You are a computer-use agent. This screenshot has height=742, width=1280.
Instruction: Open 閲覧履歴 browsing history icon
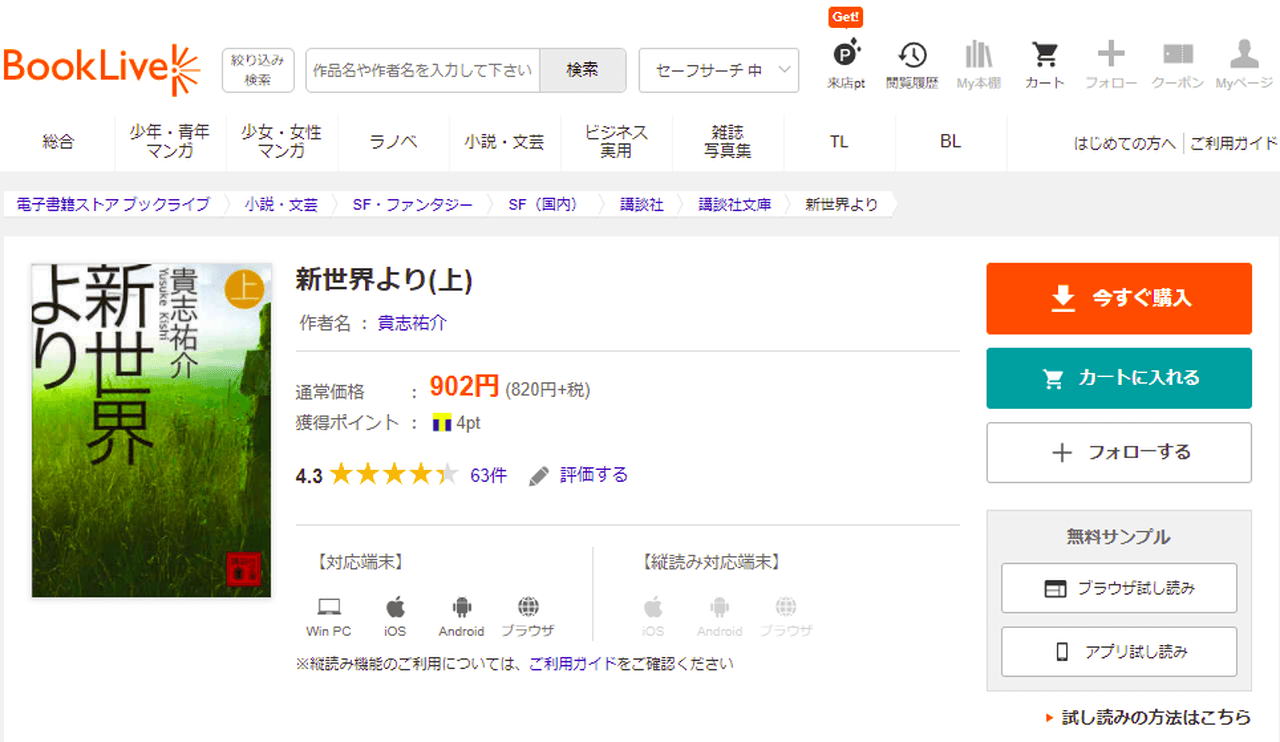[x=911, y=65]
